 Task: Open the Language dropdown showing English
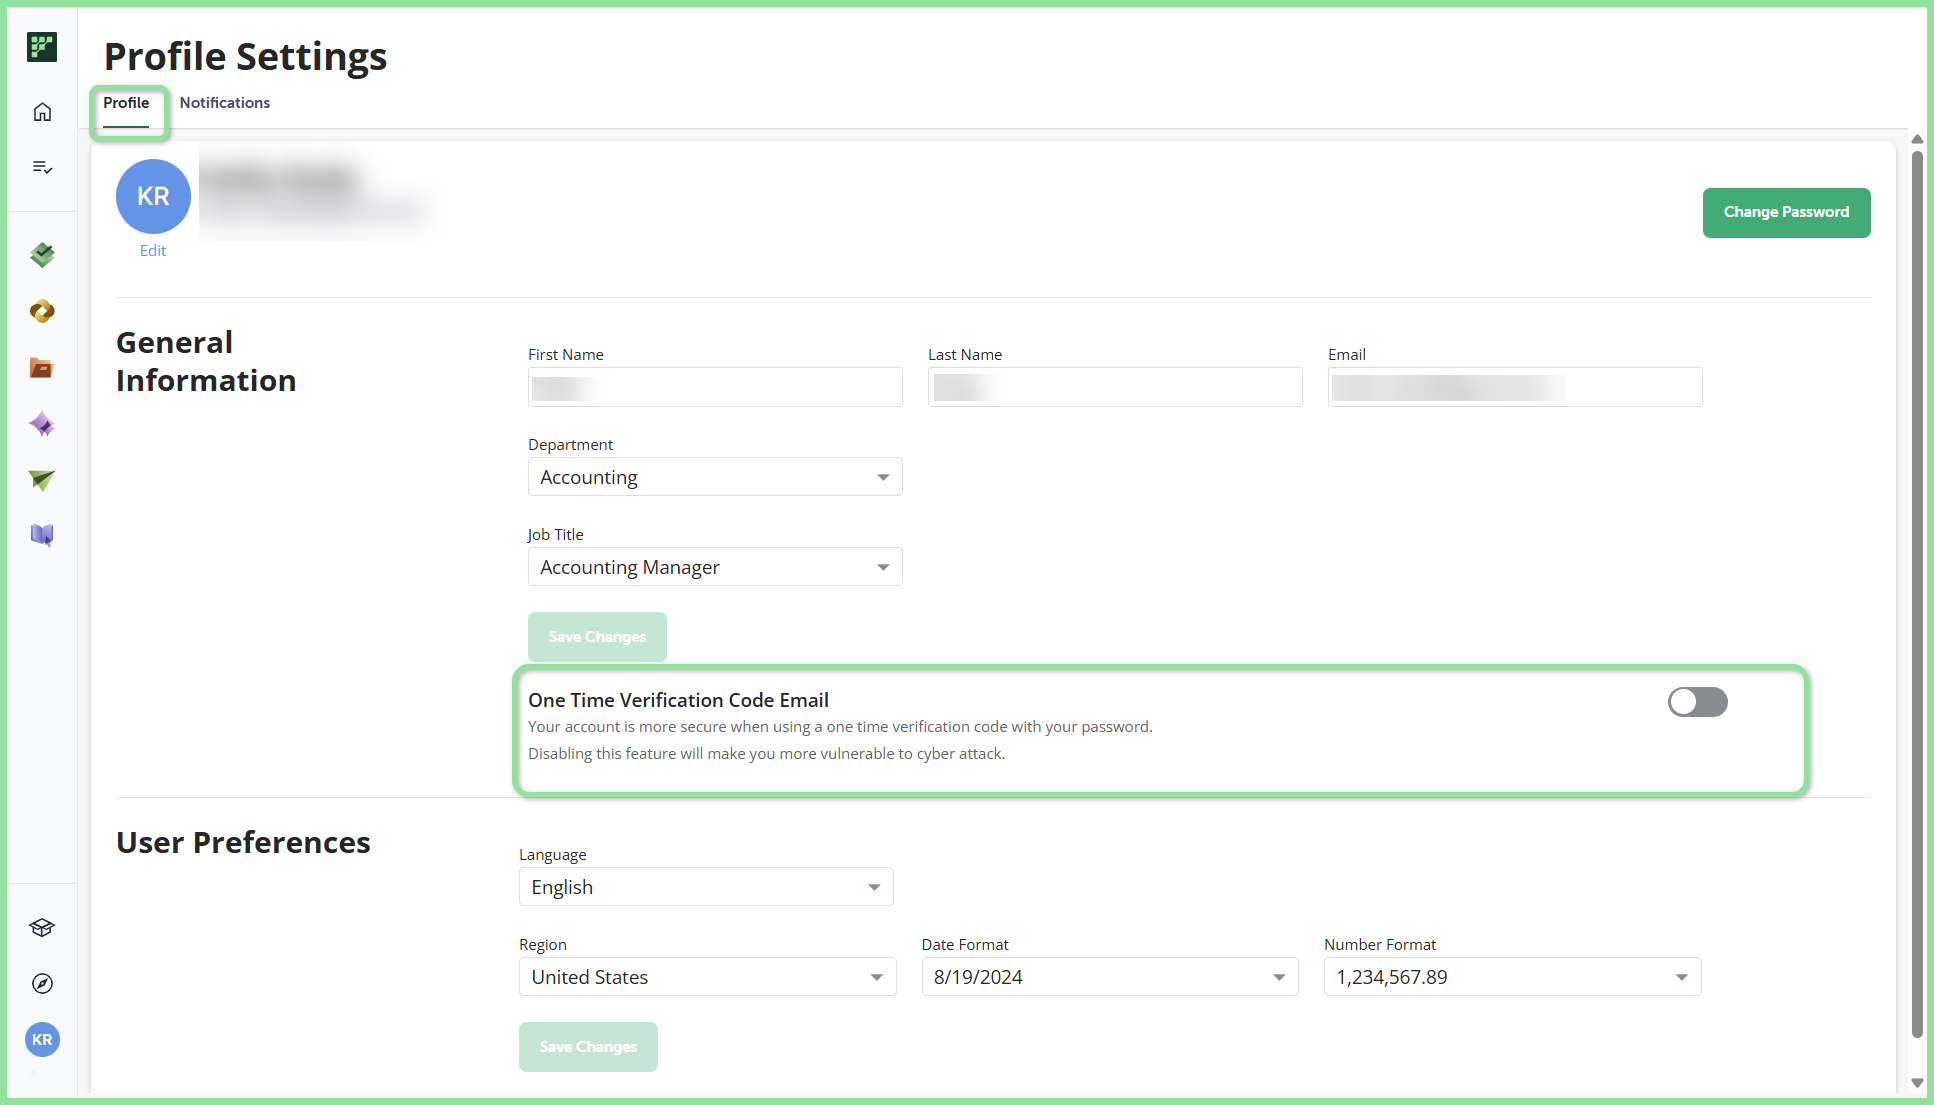[x=706, y=887]
